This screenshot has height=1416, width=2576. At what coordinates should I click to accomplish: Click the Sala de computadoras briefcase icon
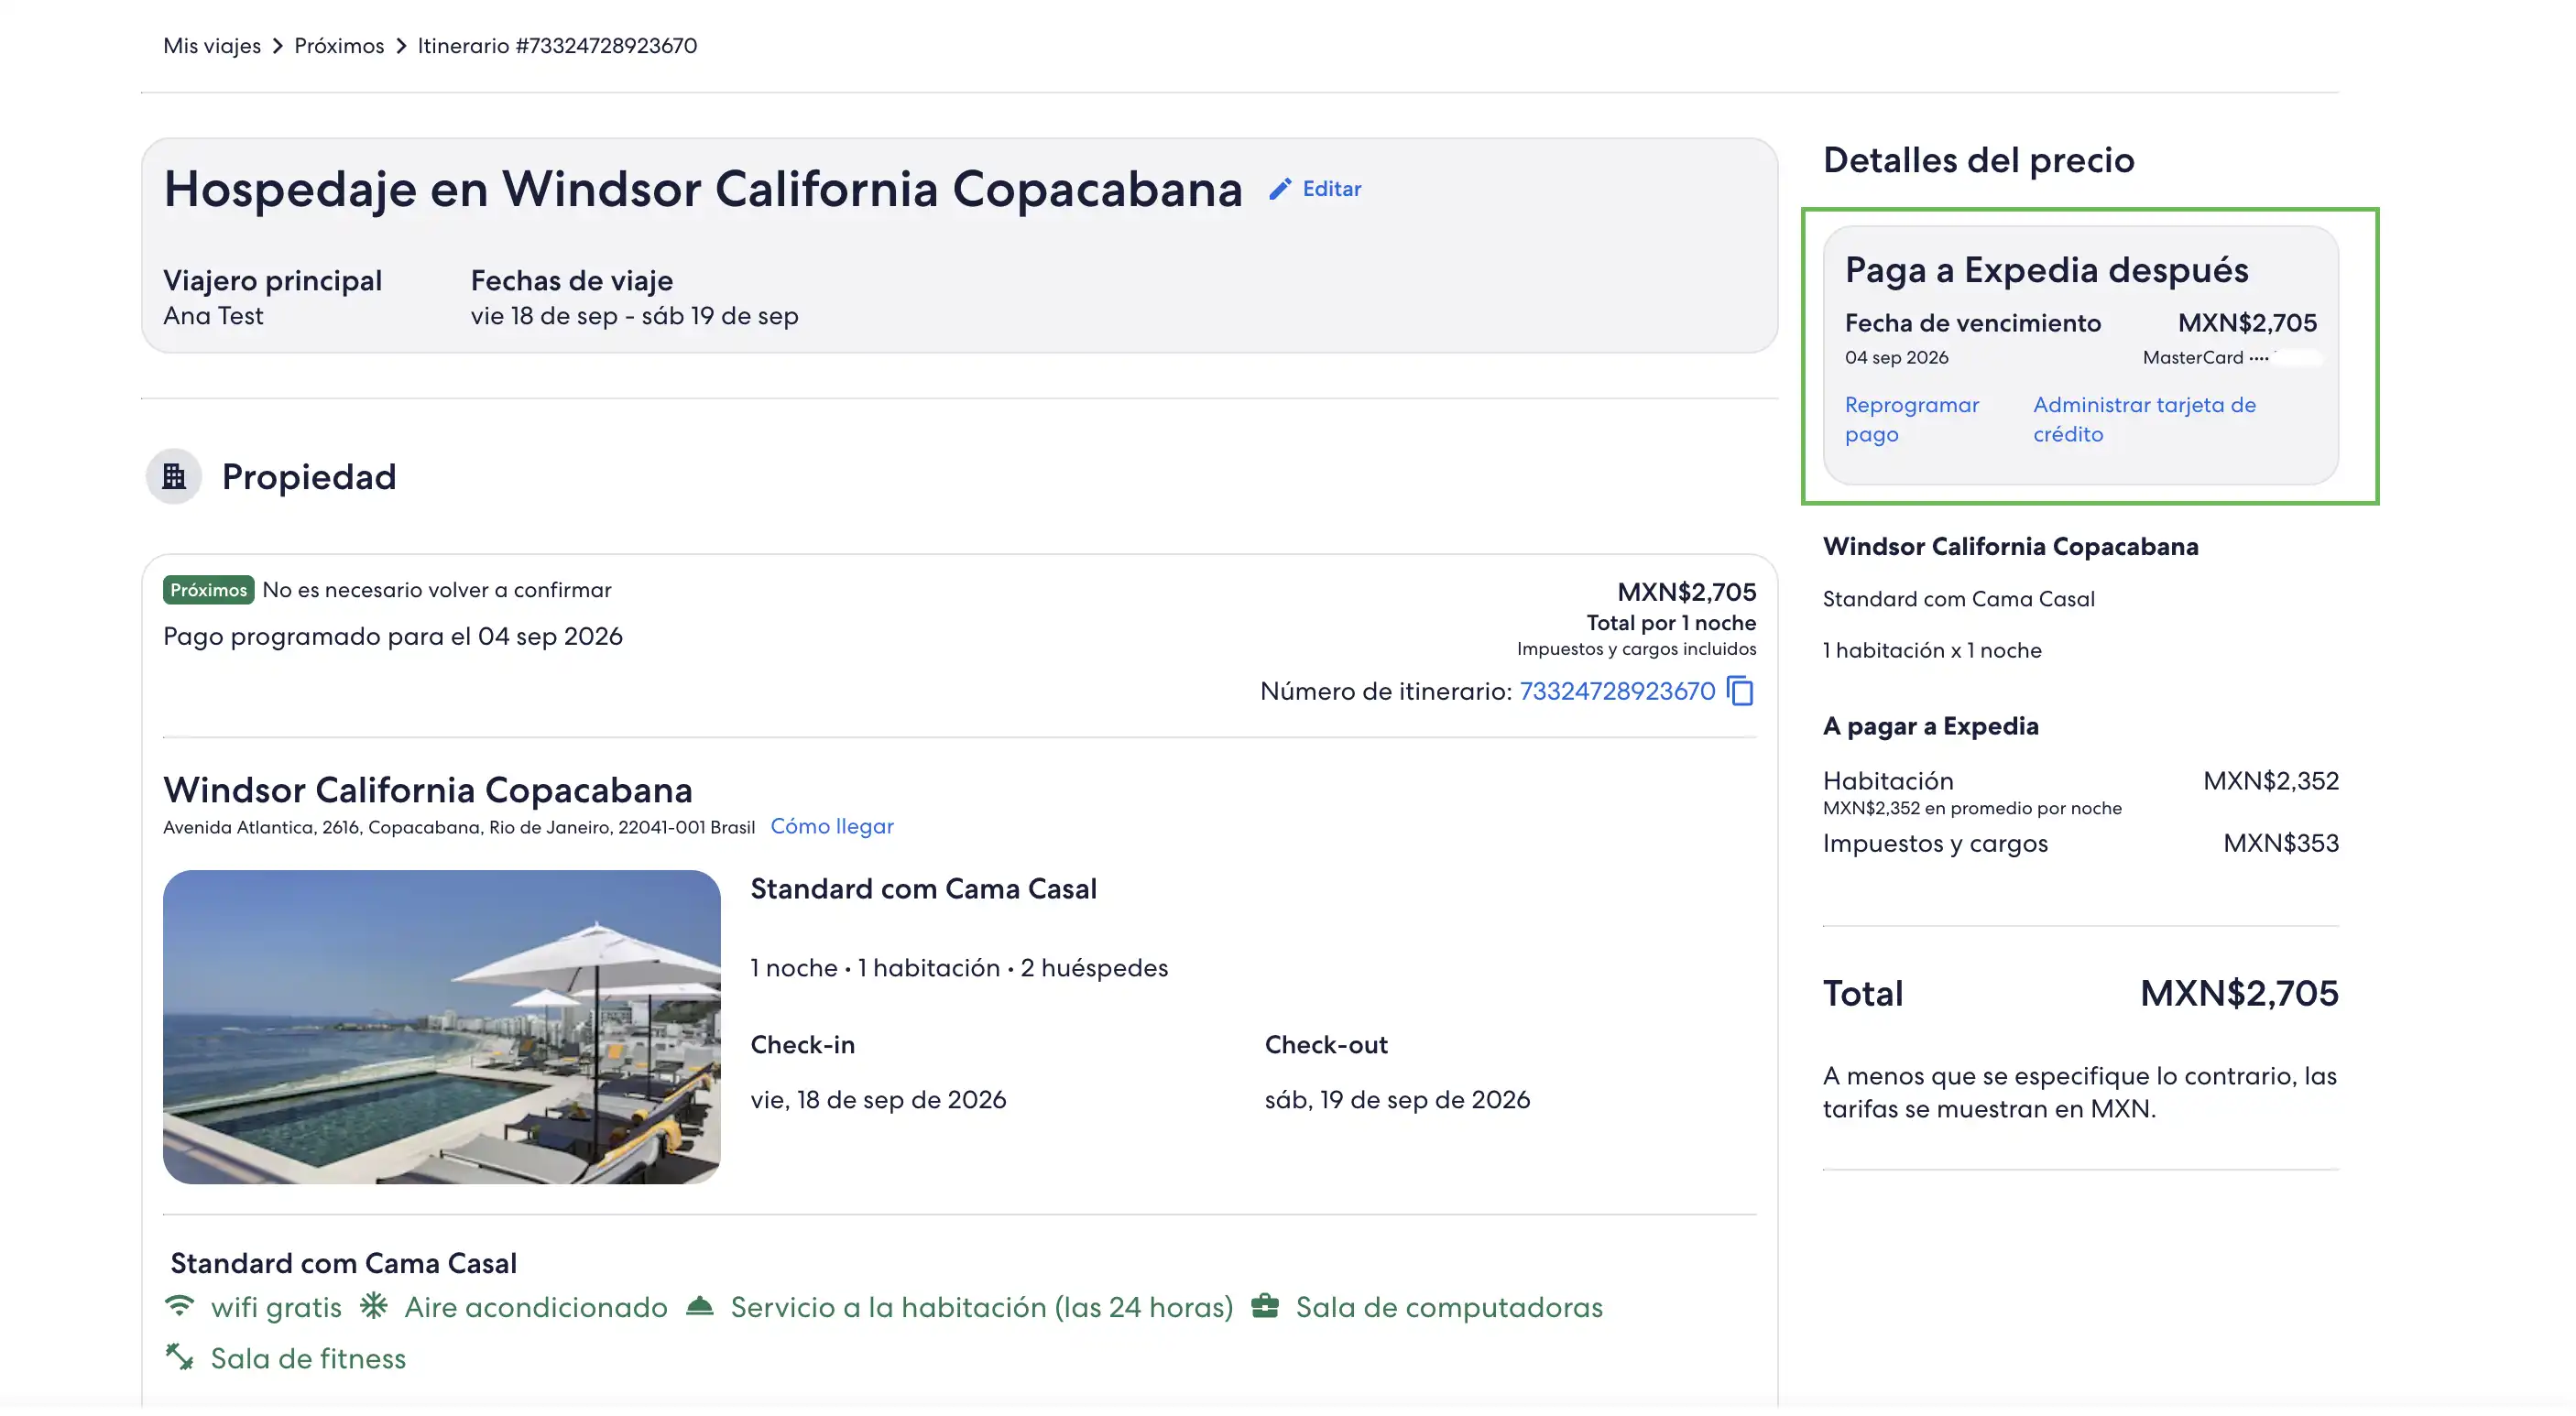[x=1267, y=1307]
